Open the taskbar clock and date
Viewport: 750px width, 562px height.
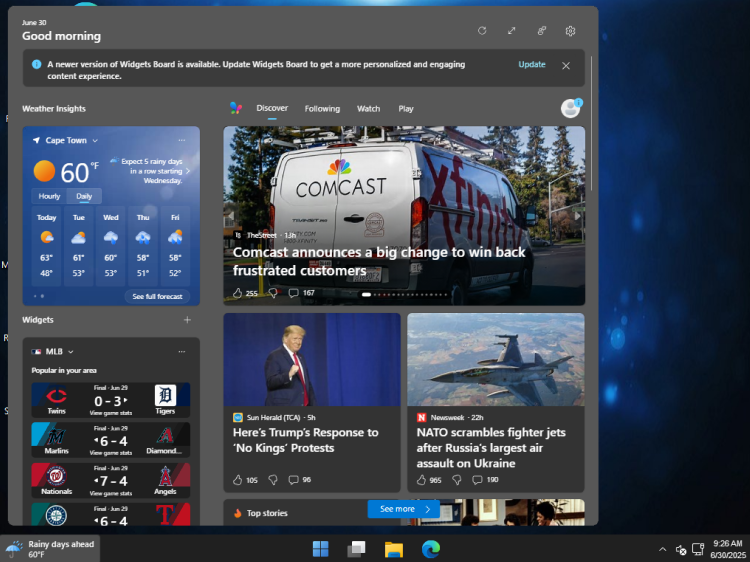727,549
